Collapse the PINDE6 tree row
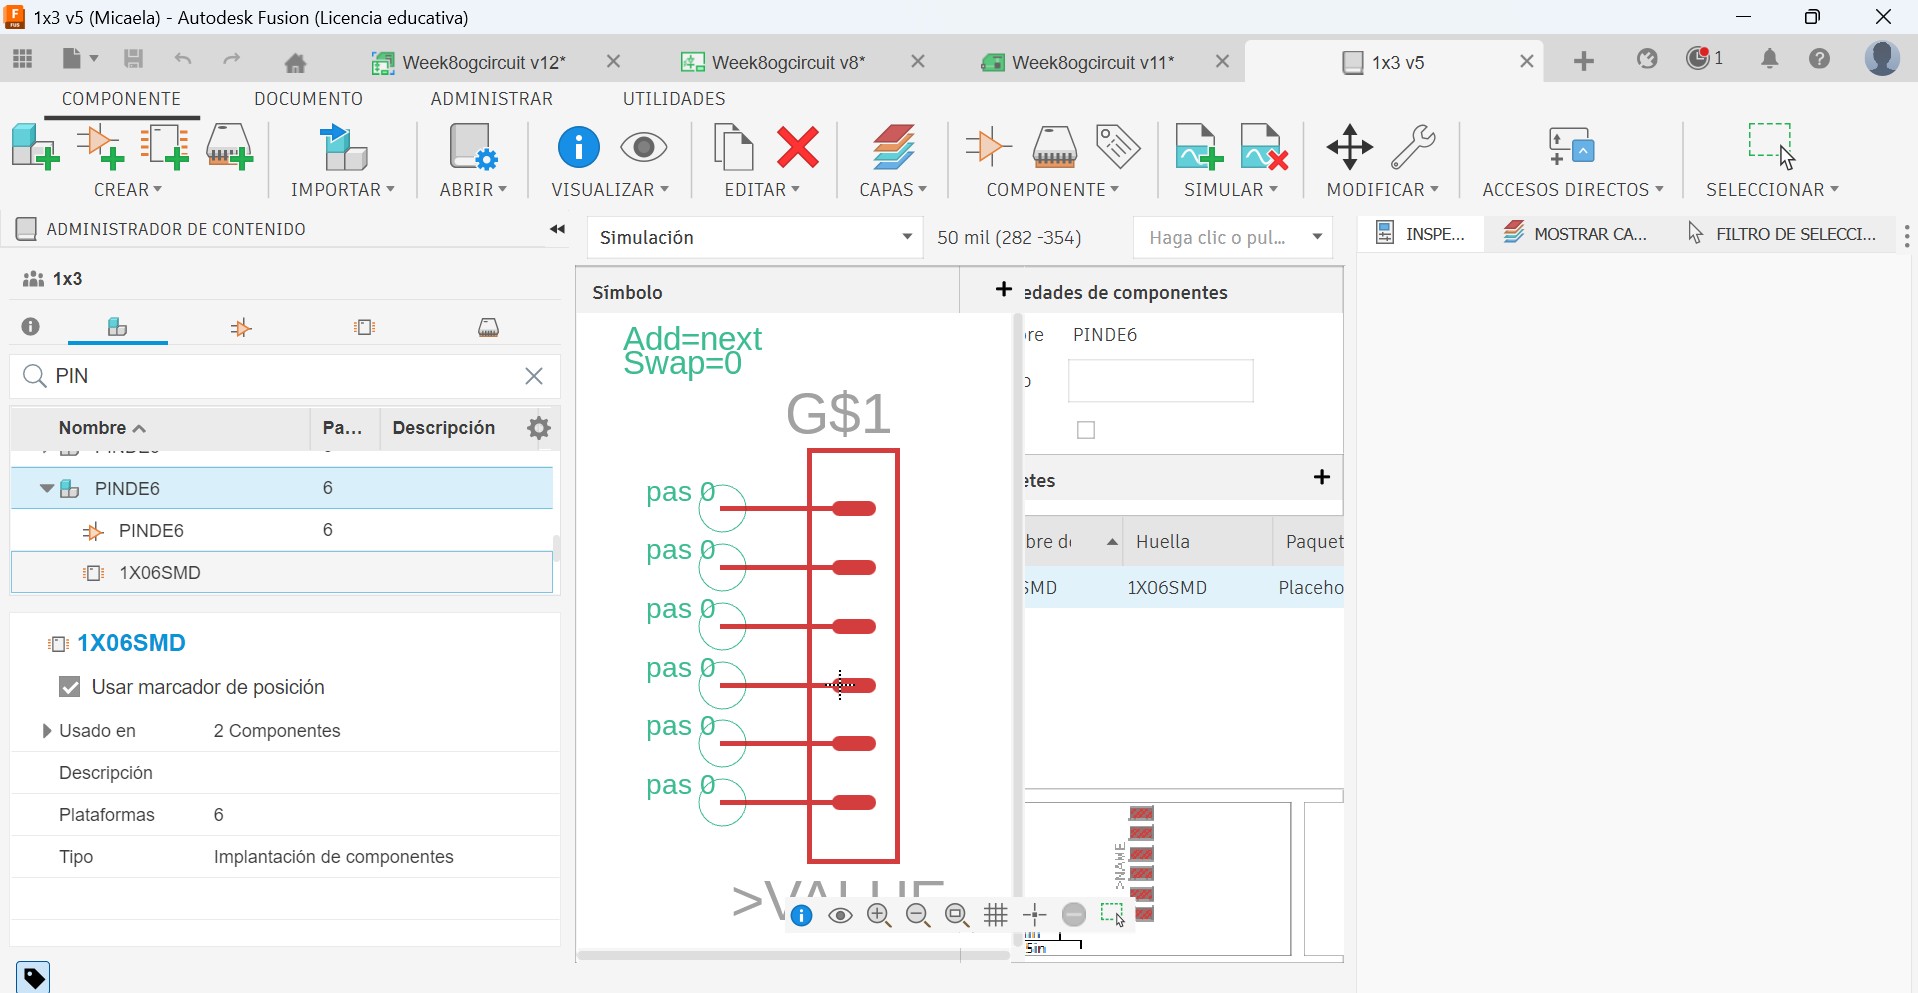Viewport: 1918px width, 993px height. click(46, 489)
